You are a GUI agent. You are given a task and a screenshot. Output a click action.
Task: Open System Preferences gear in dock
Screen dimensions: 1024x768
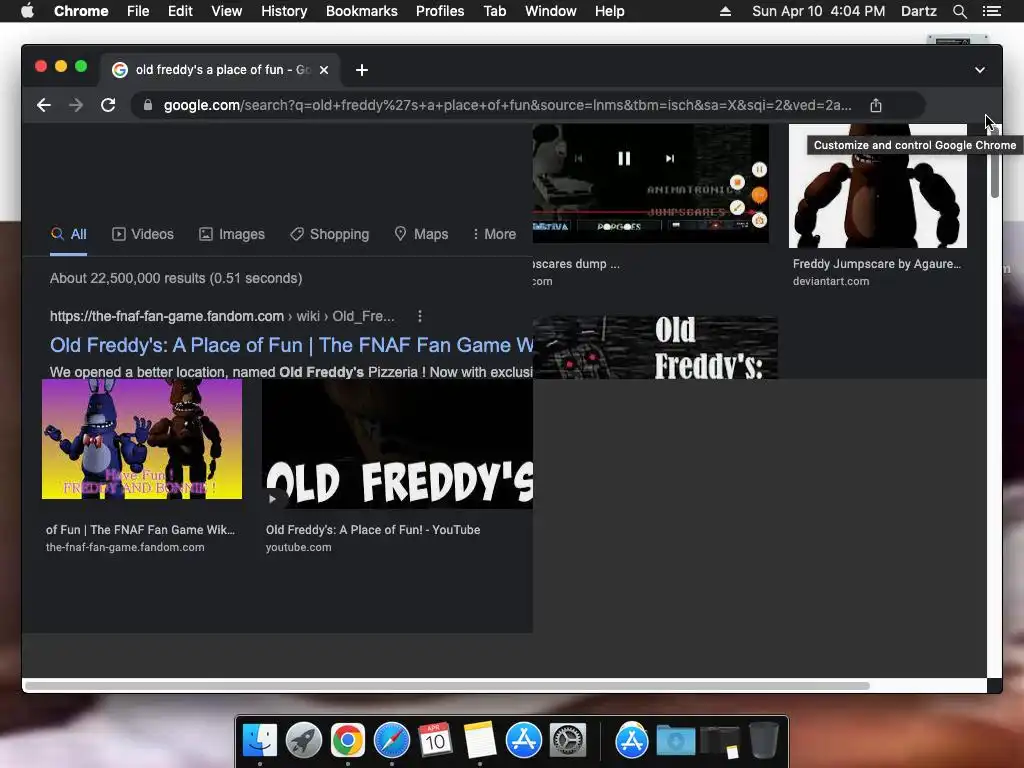pos(568,740)
